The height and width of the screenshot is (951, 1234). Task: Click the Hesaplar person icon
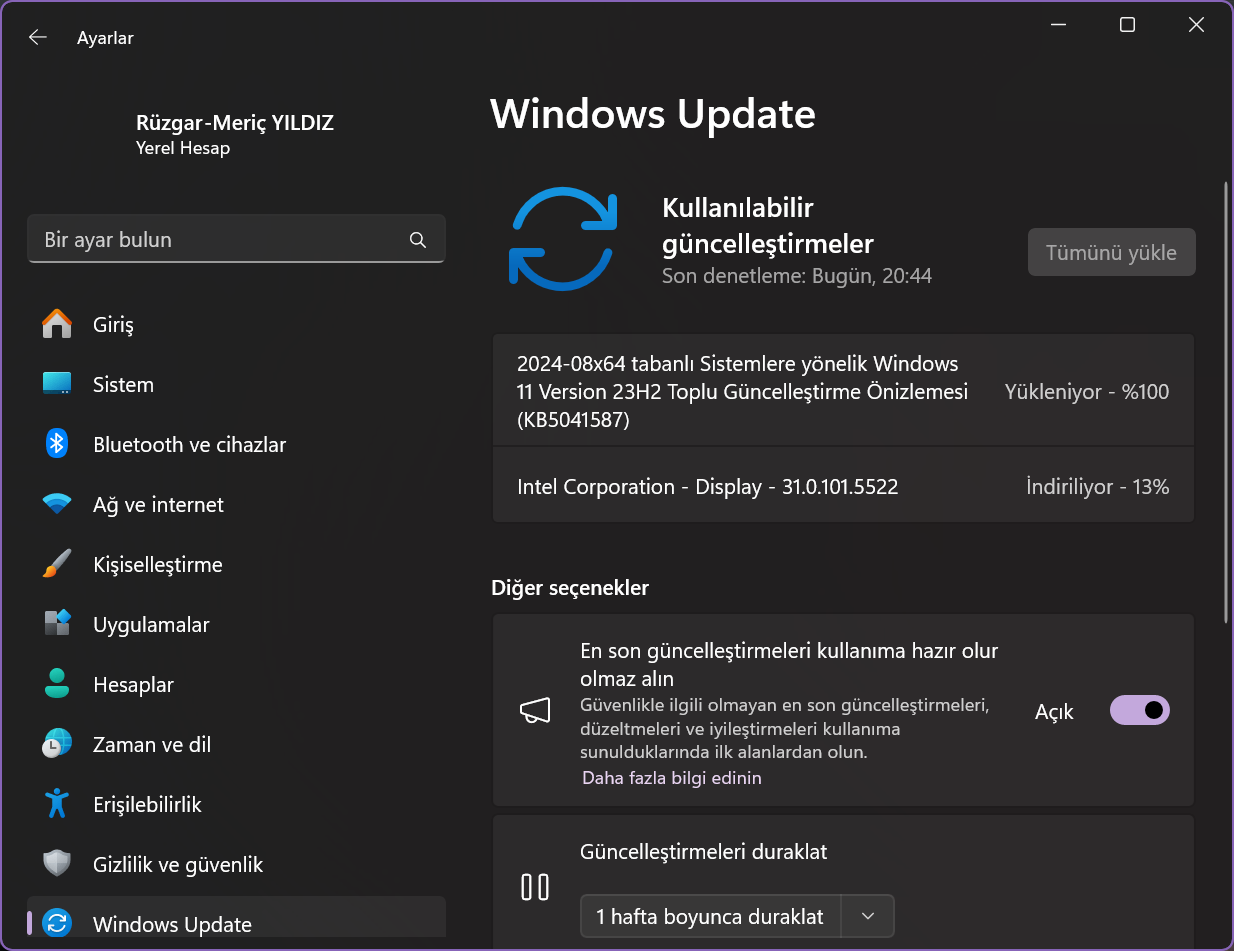click(x=57, y=684)
